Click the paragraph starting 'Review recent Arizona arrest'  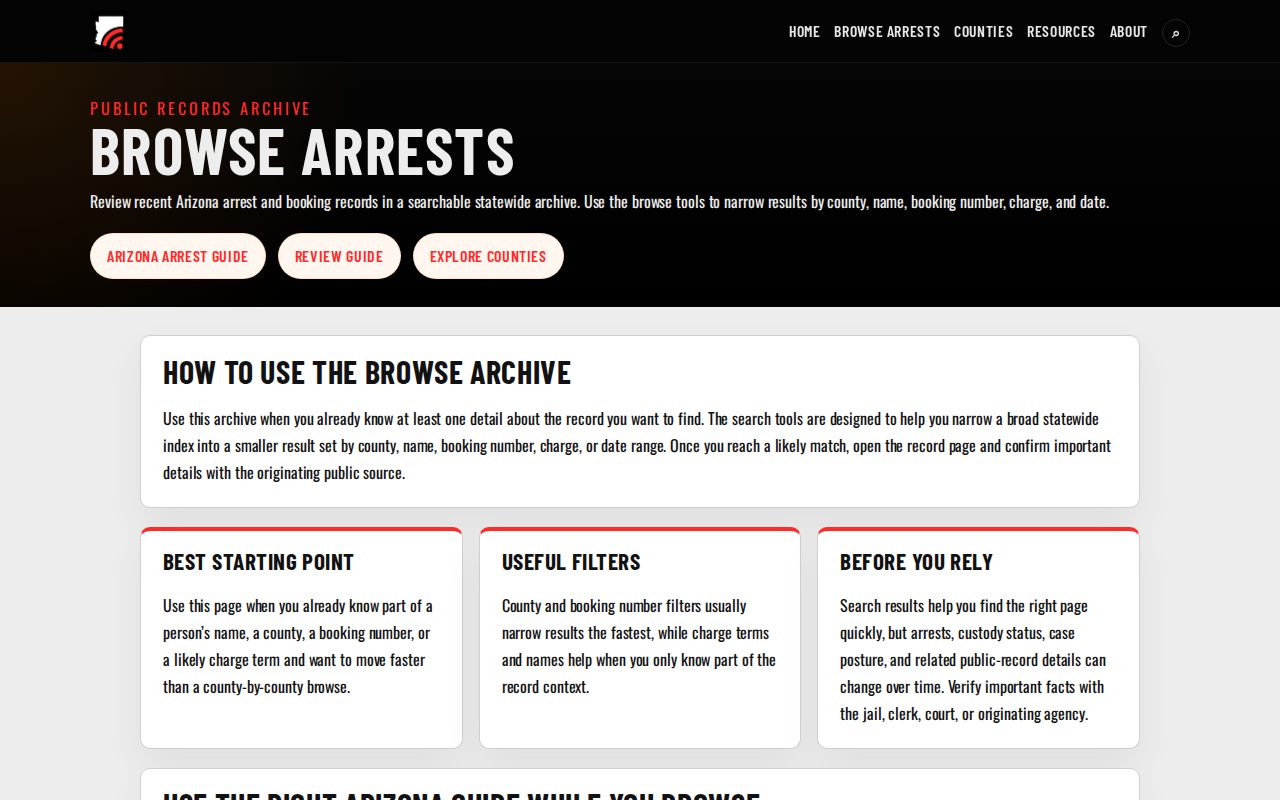(x=599, y=202)
